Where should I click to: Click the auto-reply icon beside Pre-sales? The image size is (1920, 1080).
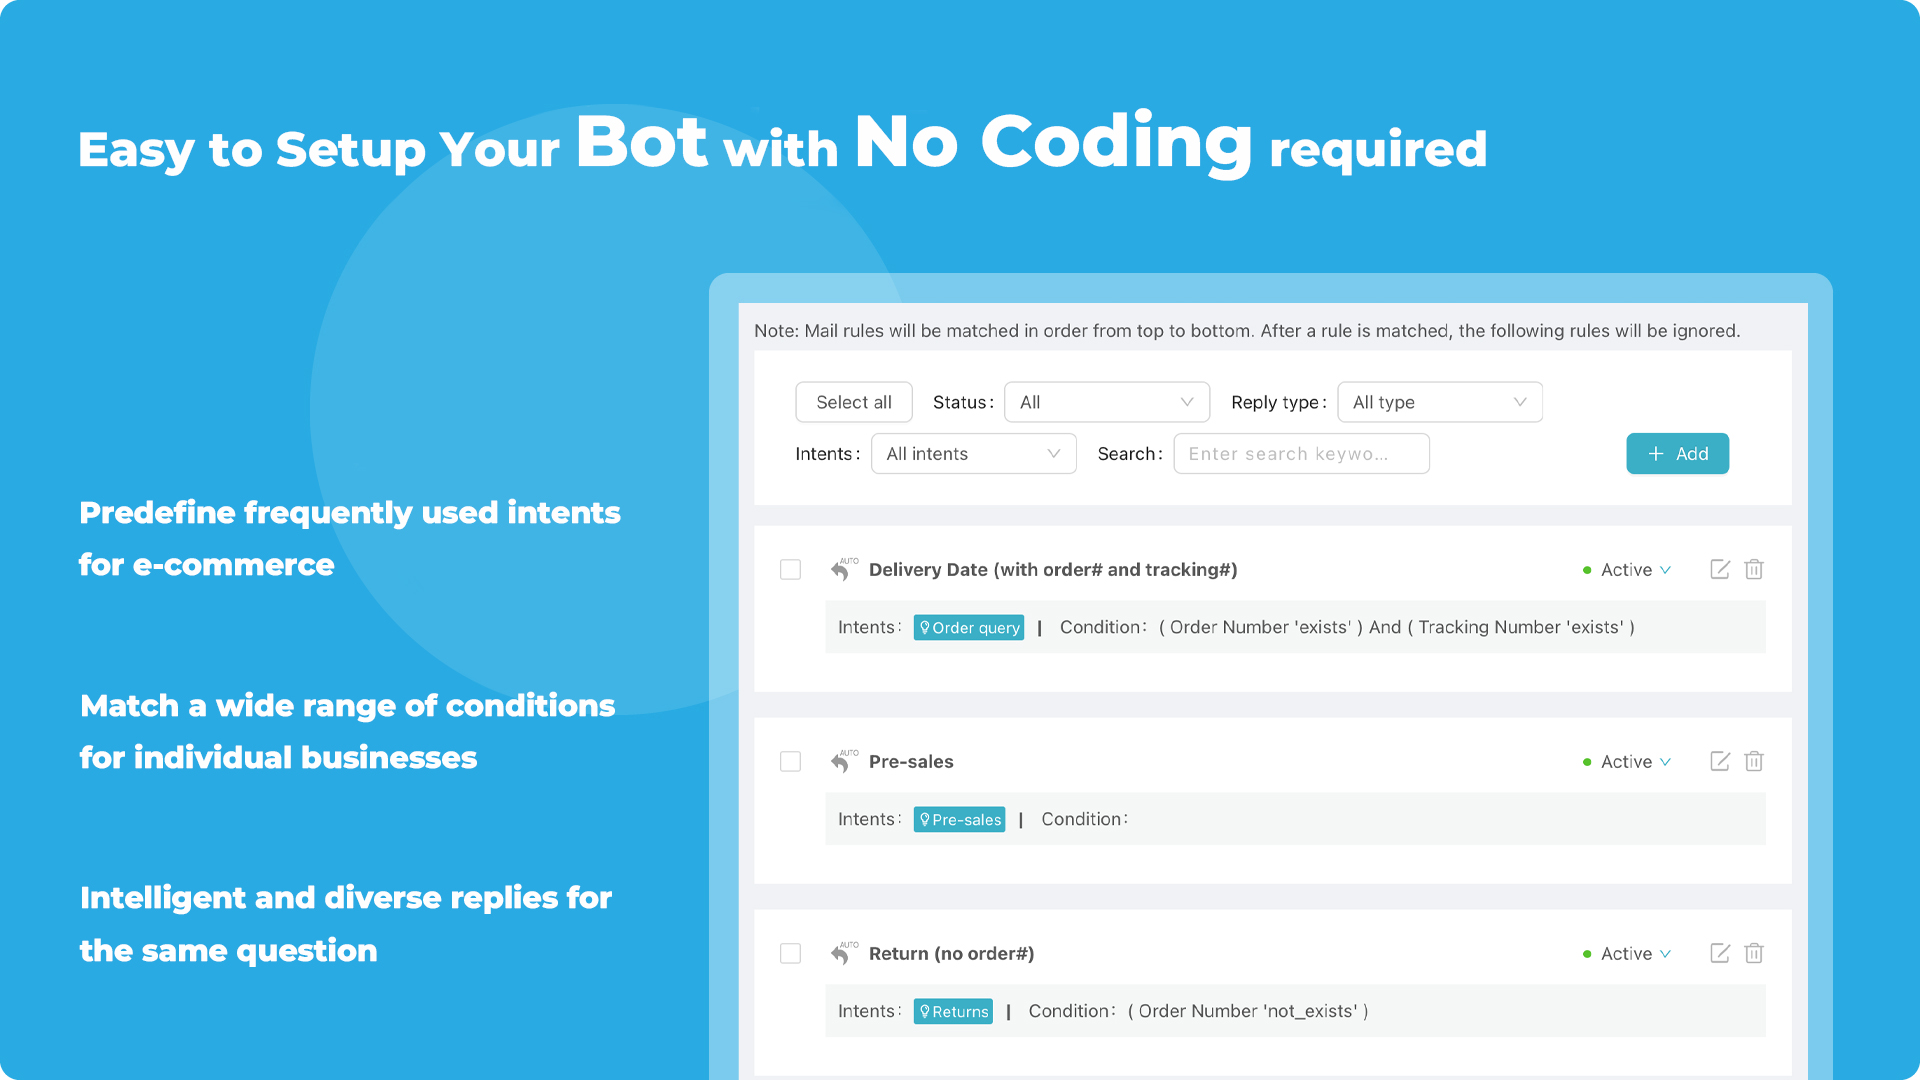(x=843, y=761)
